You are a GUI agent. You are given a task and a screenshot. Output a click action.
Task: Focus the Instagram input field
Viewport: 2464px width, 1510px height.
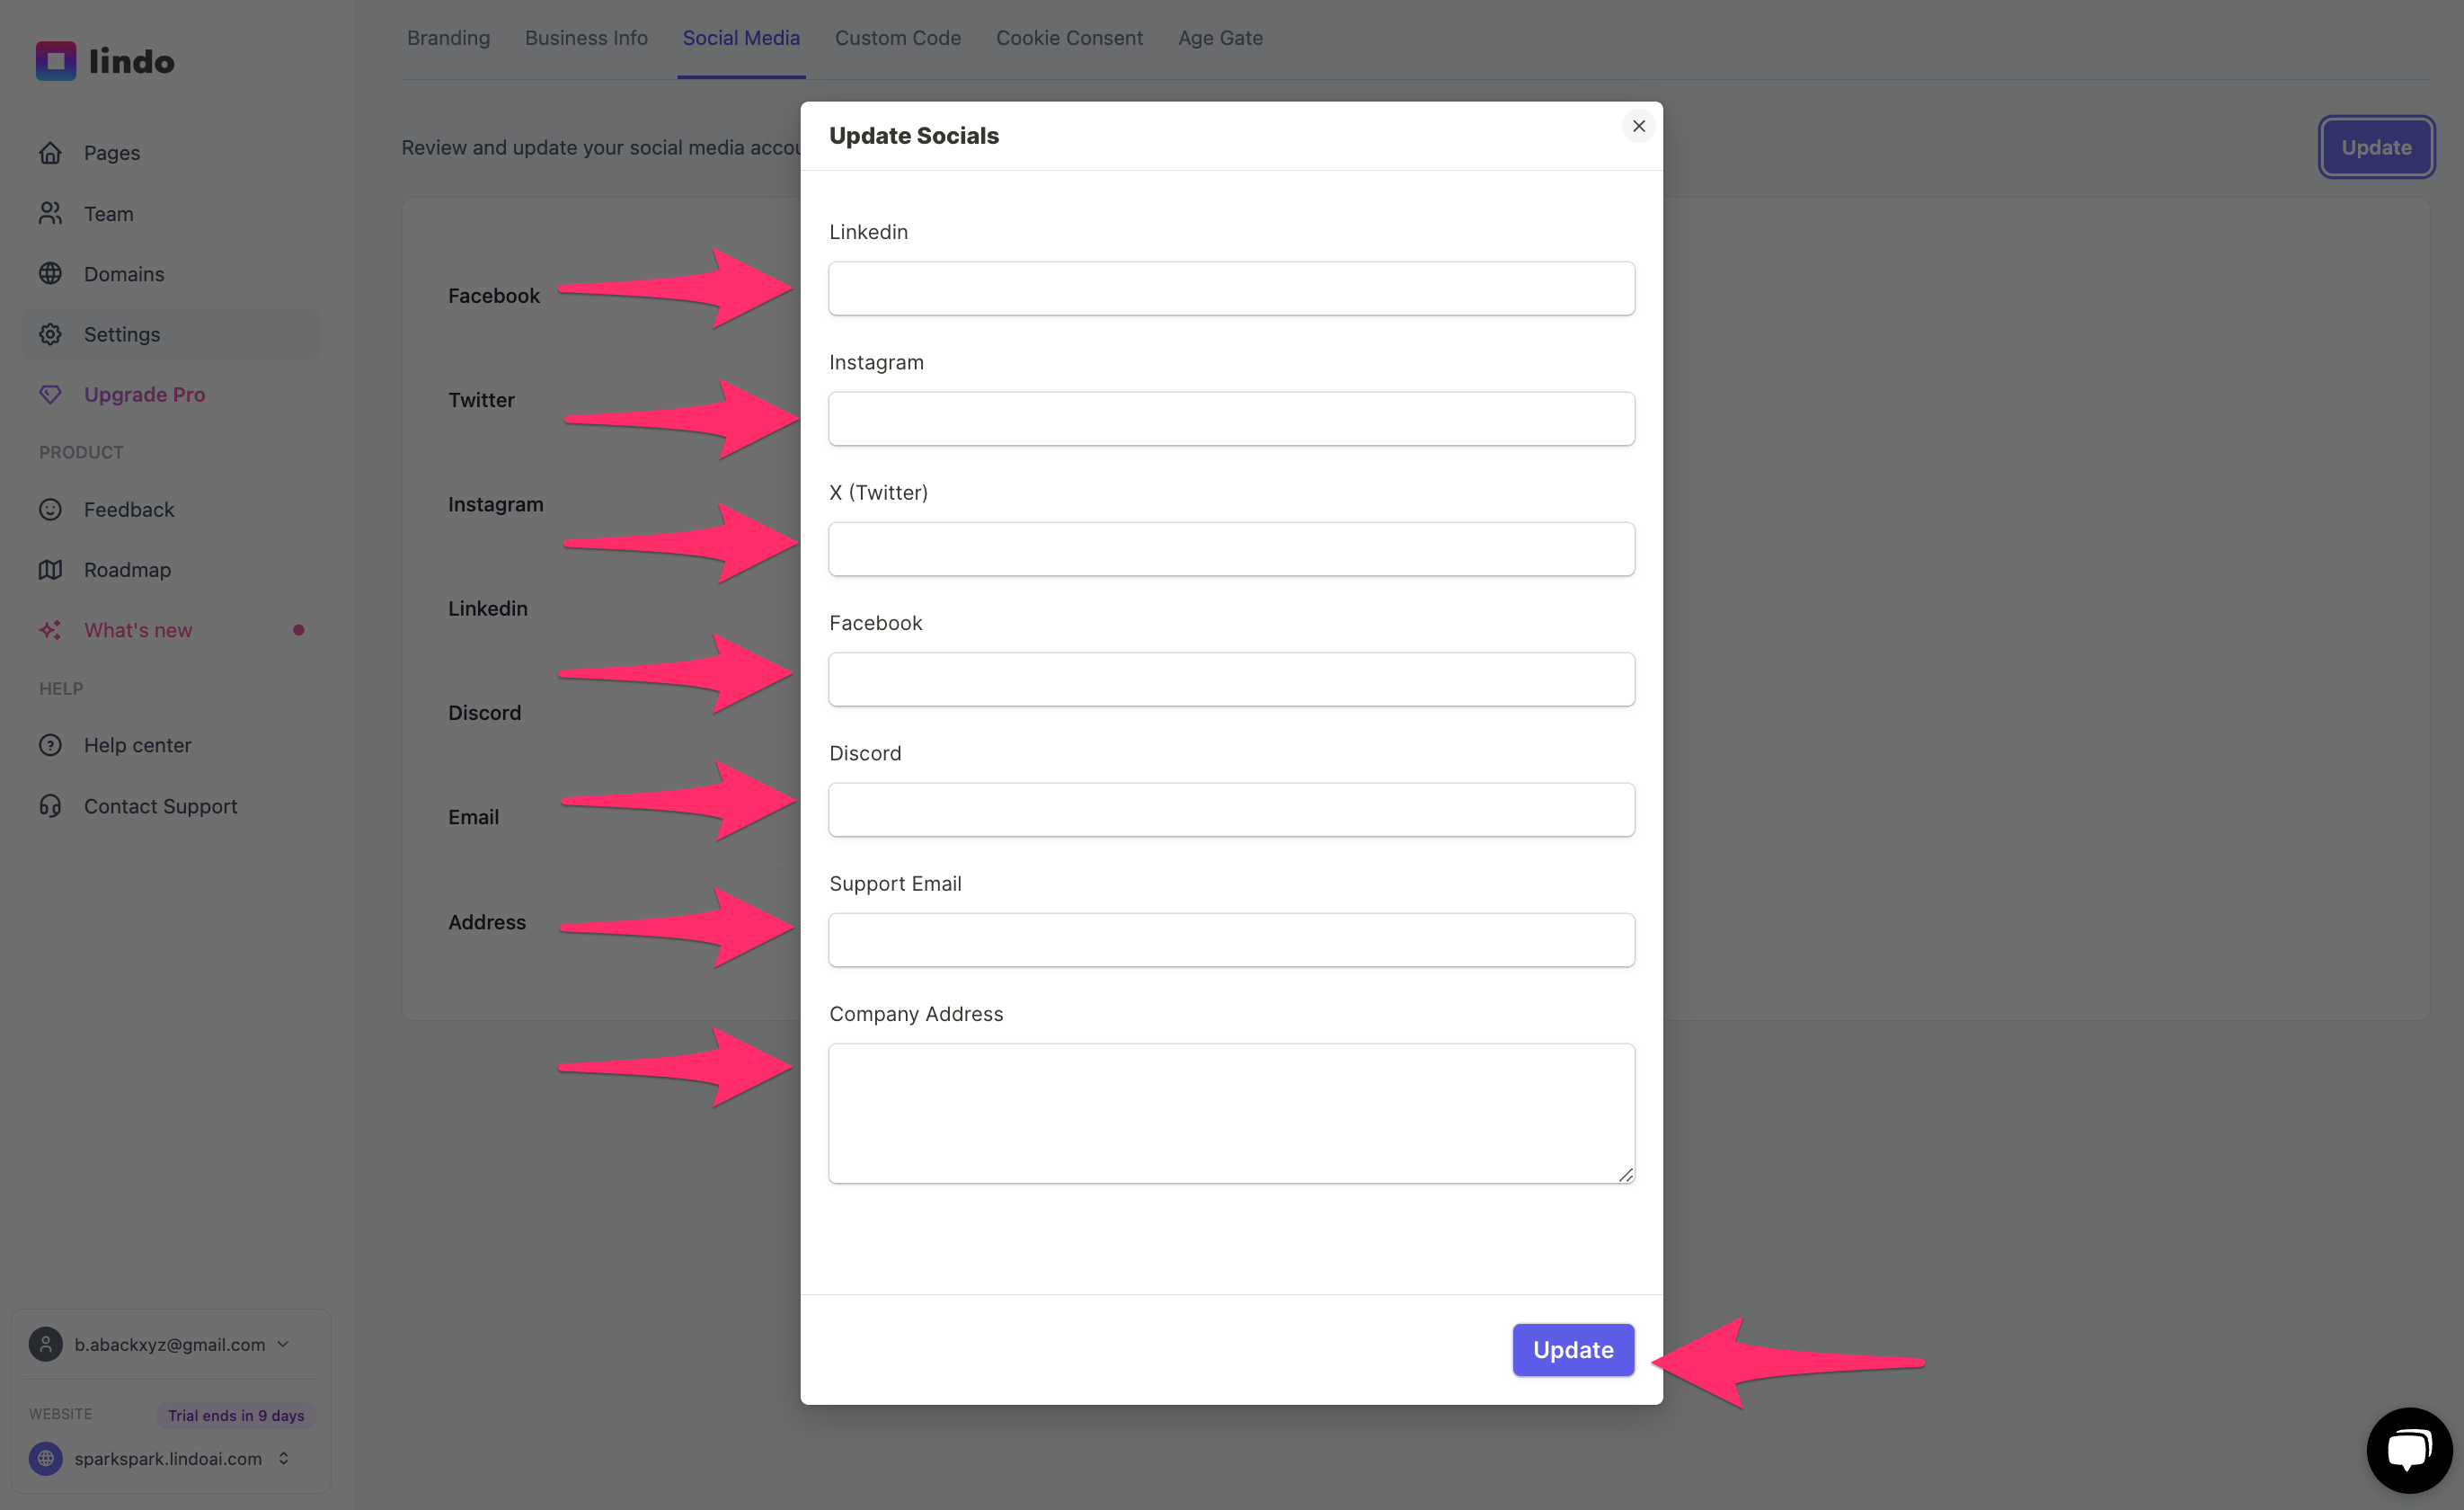coord(1231,418)
